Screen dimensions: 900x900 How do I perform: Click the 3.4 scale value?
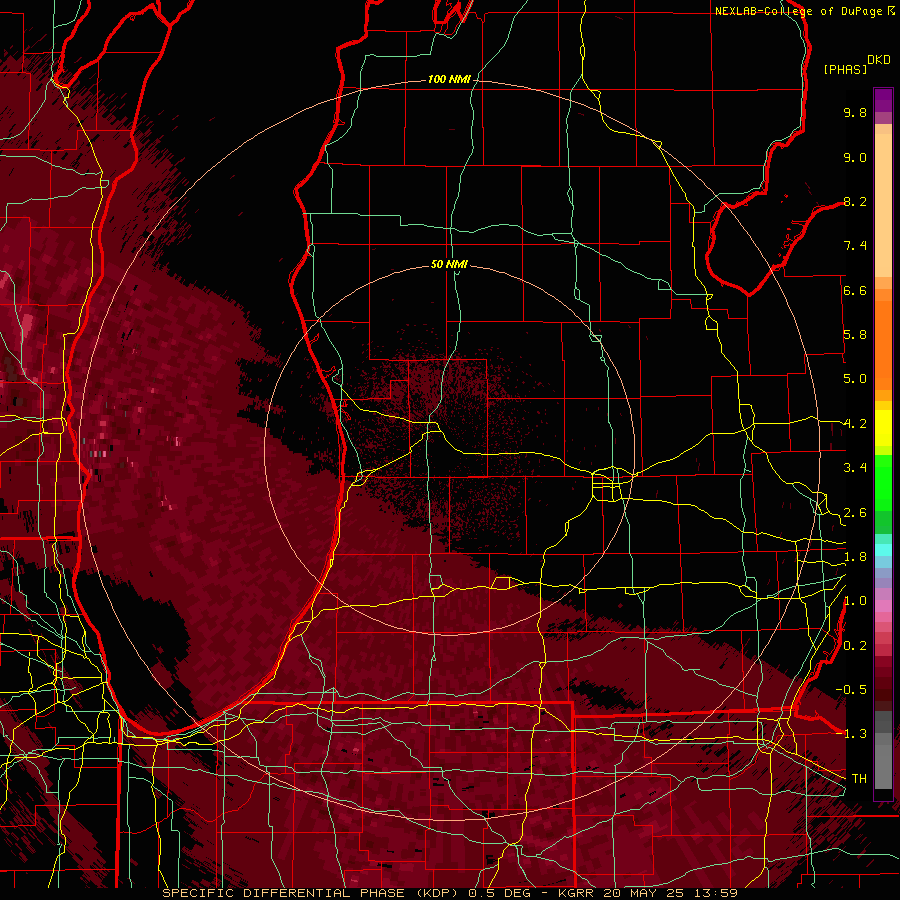tap(855, 468)
